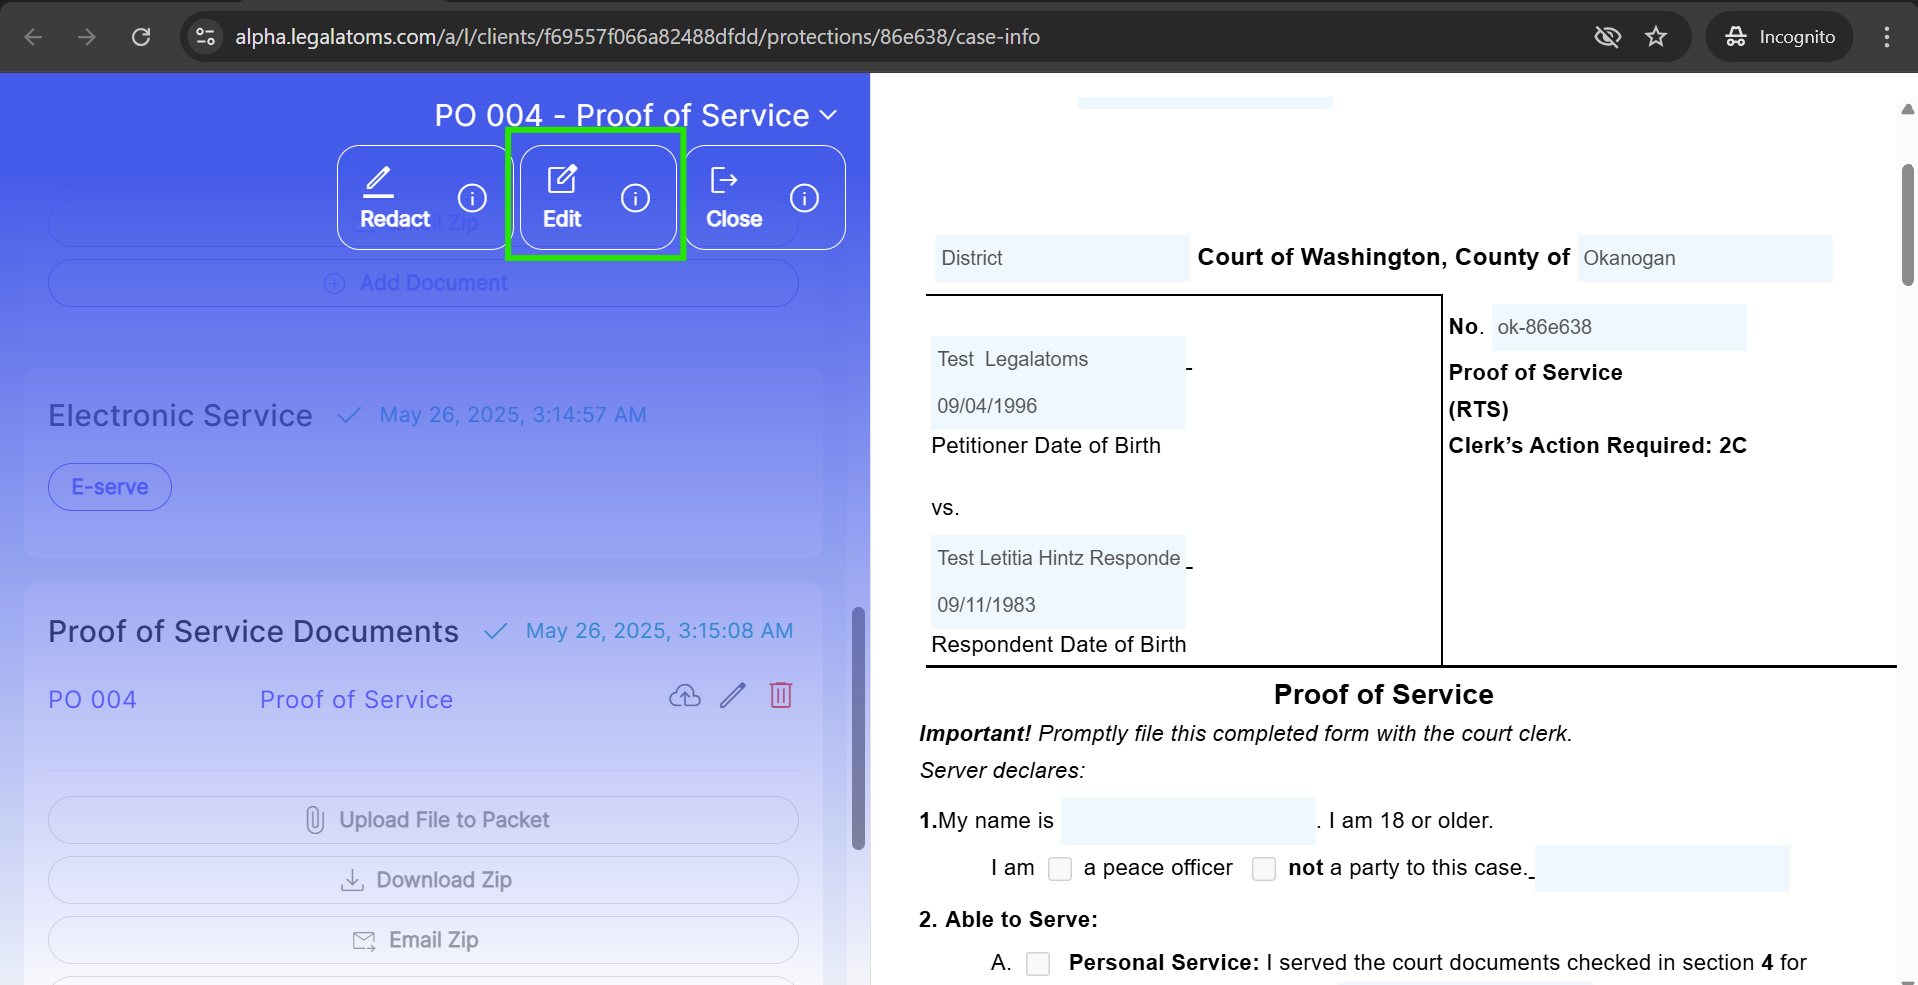Open the Proof of Service document link
1918x985 pixels.
click(x=356, y=699)
